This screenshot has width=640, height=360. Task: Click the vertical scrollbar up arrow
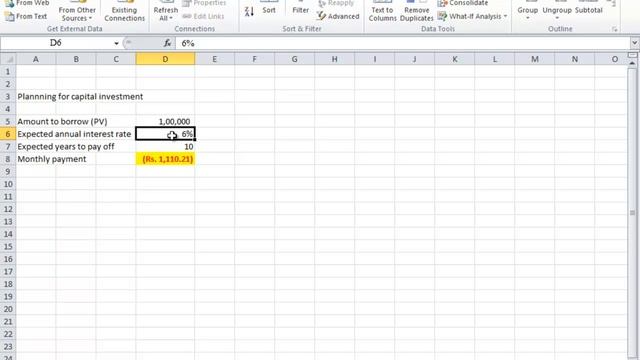click(x=633, y=63)
